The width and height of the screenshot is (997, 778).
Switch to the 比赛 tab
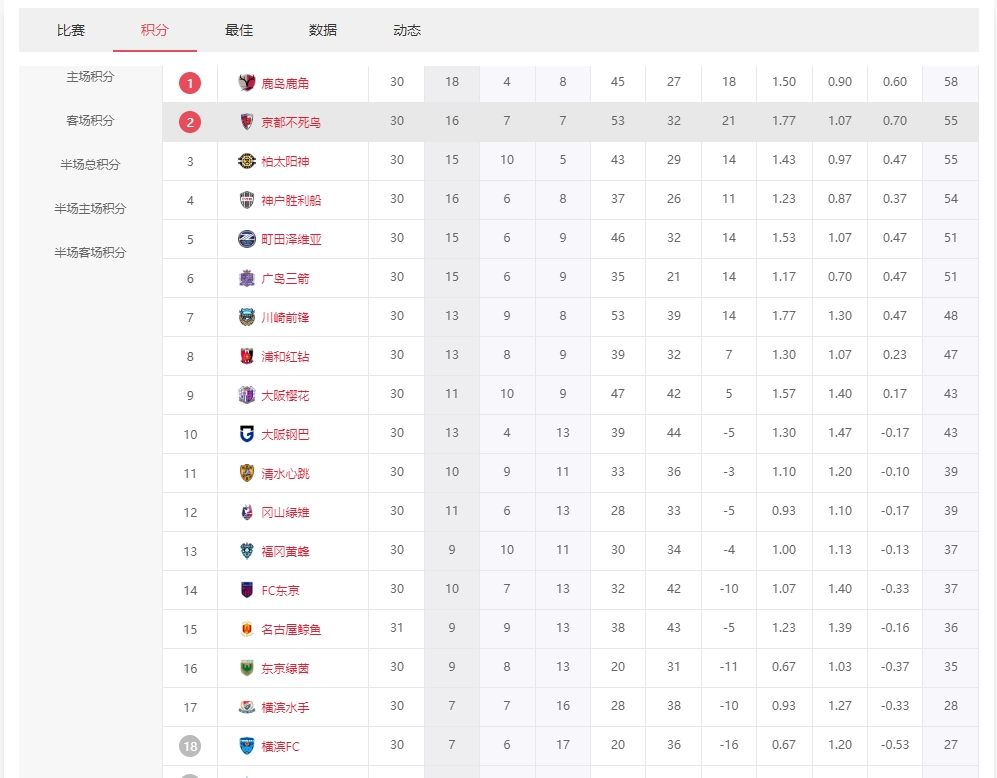coord(71,30)
